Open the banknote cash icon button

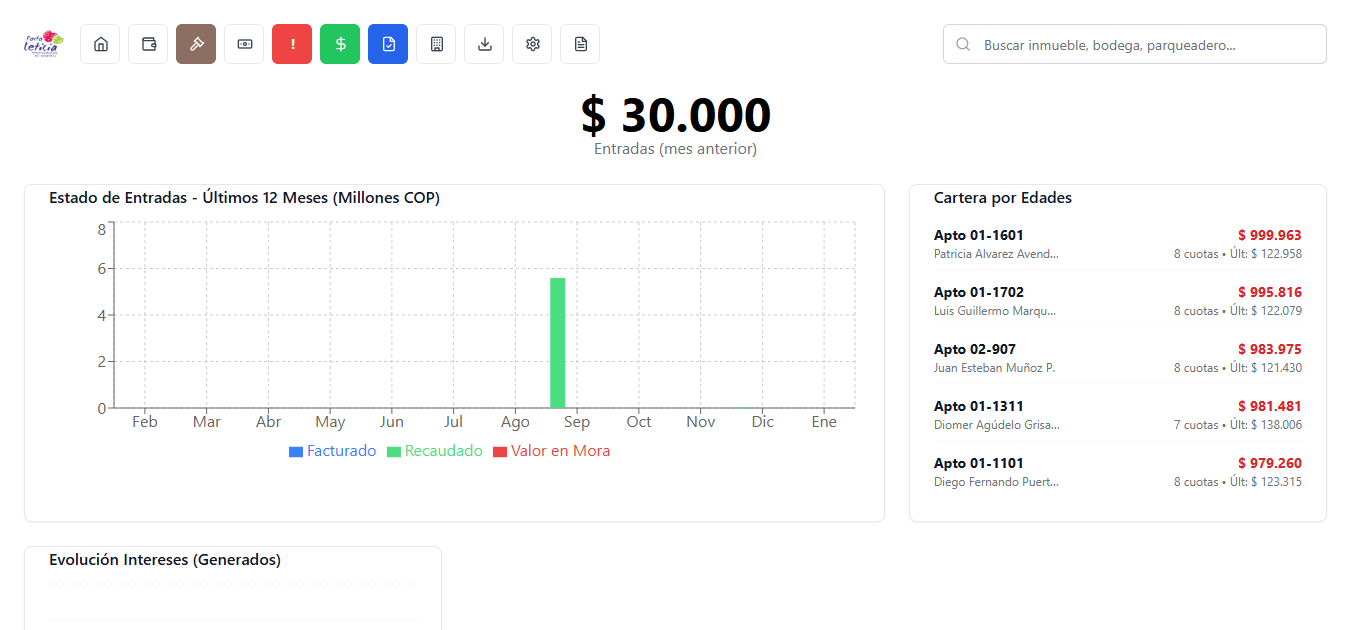244,44
